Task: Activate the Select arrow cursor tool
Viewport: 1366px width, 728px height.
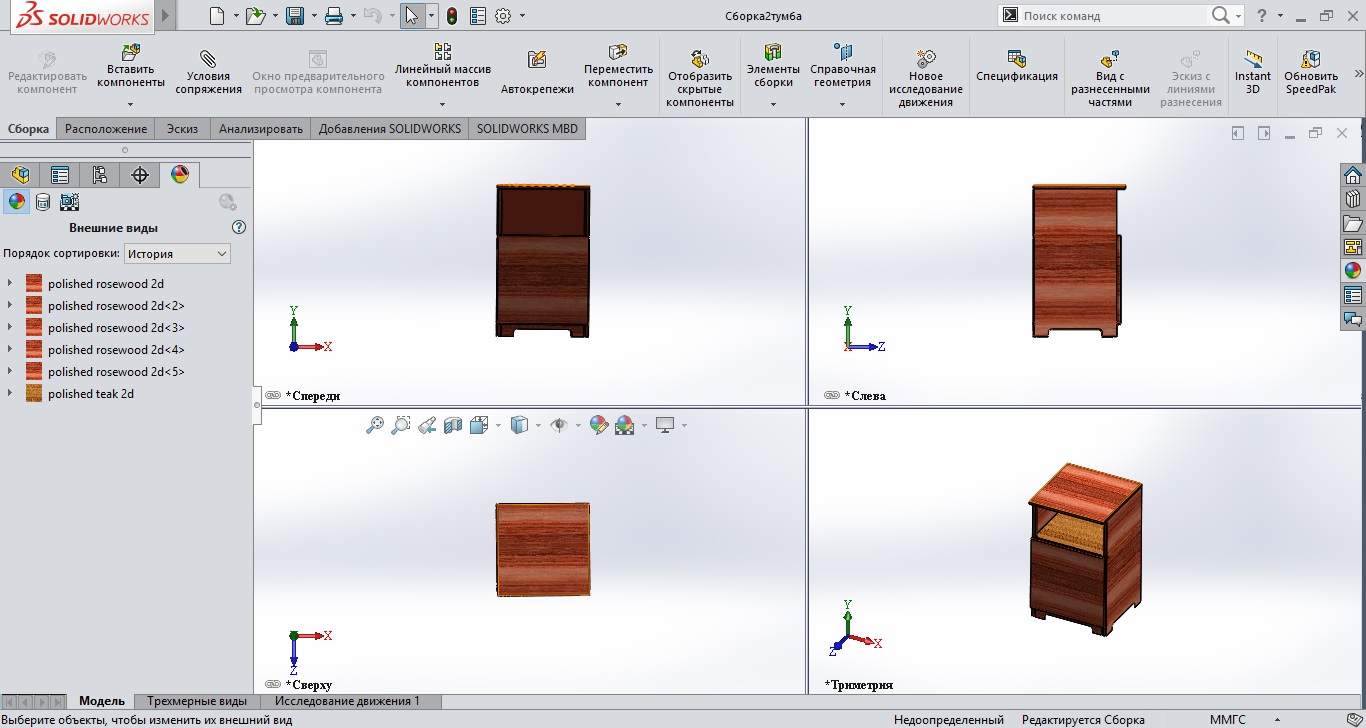Action: click(x=412, y=16)
